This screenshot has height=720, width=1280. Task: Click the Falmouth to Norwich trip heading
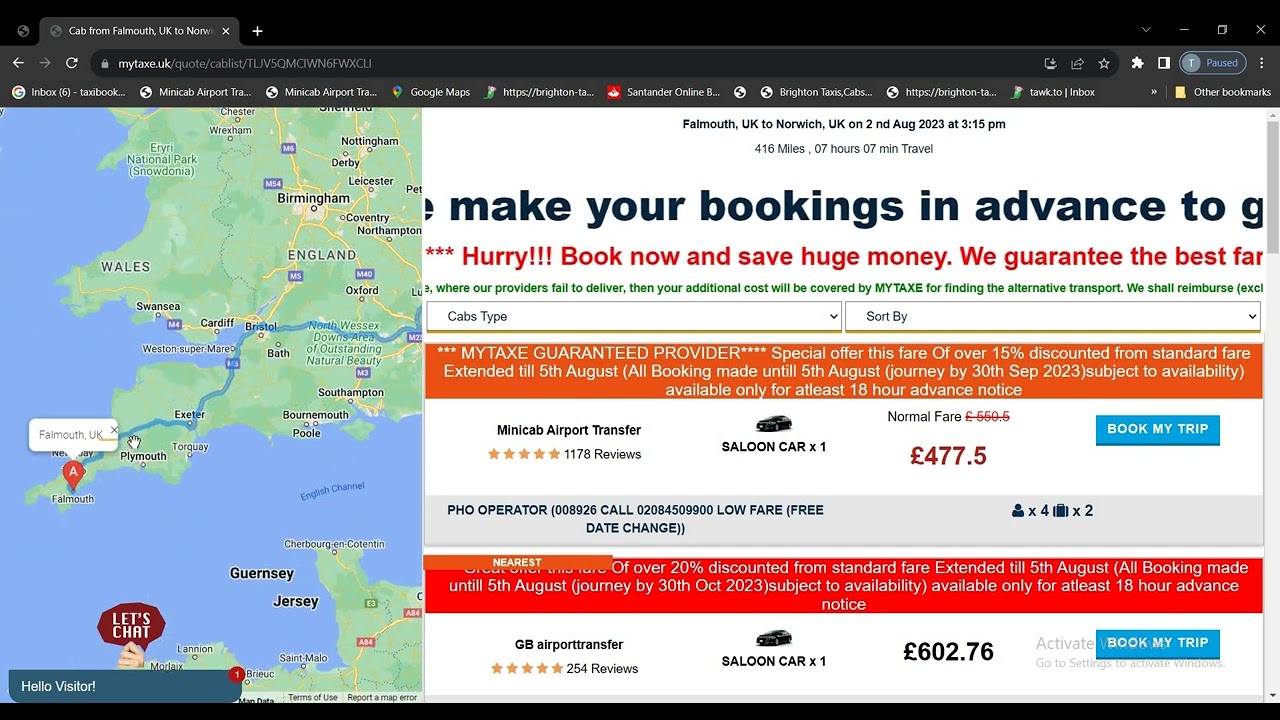click(844, 125)
